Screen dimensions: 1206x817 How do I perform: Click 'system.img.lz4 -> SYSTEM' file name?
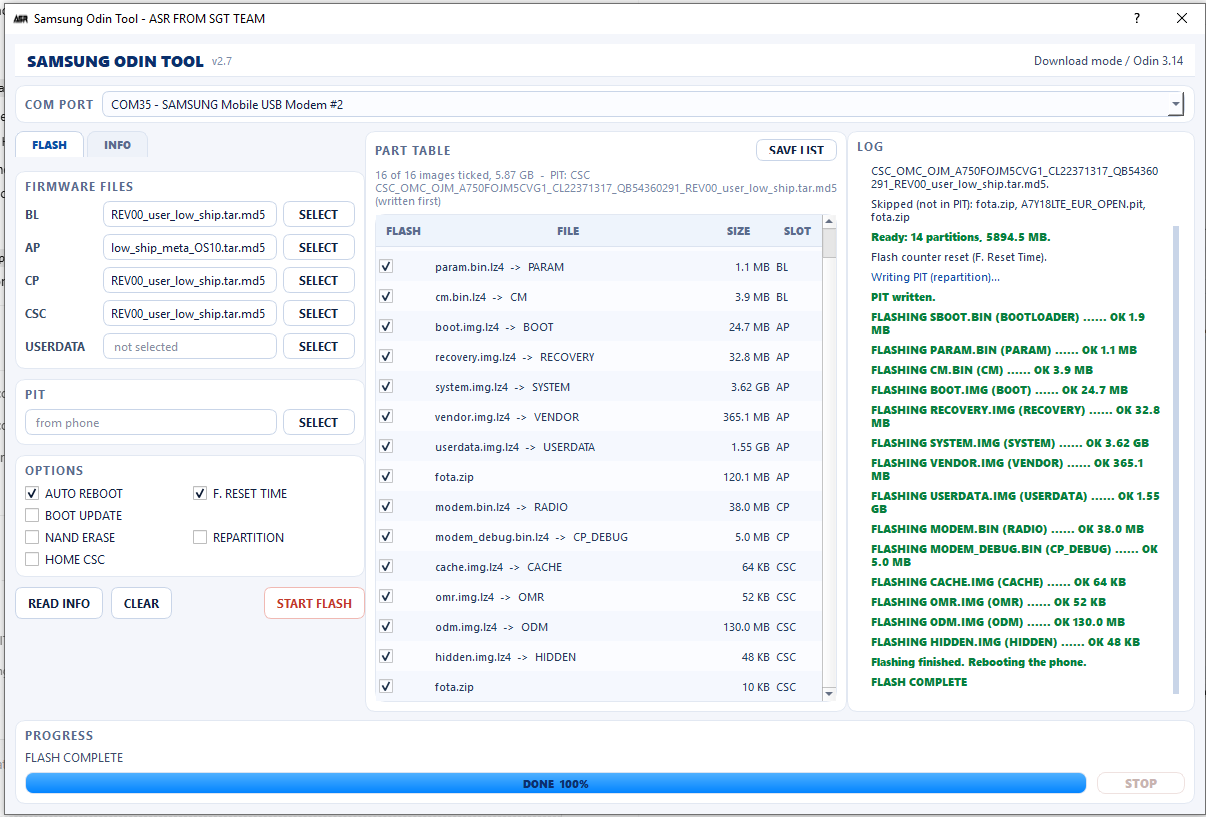[502, 387]
